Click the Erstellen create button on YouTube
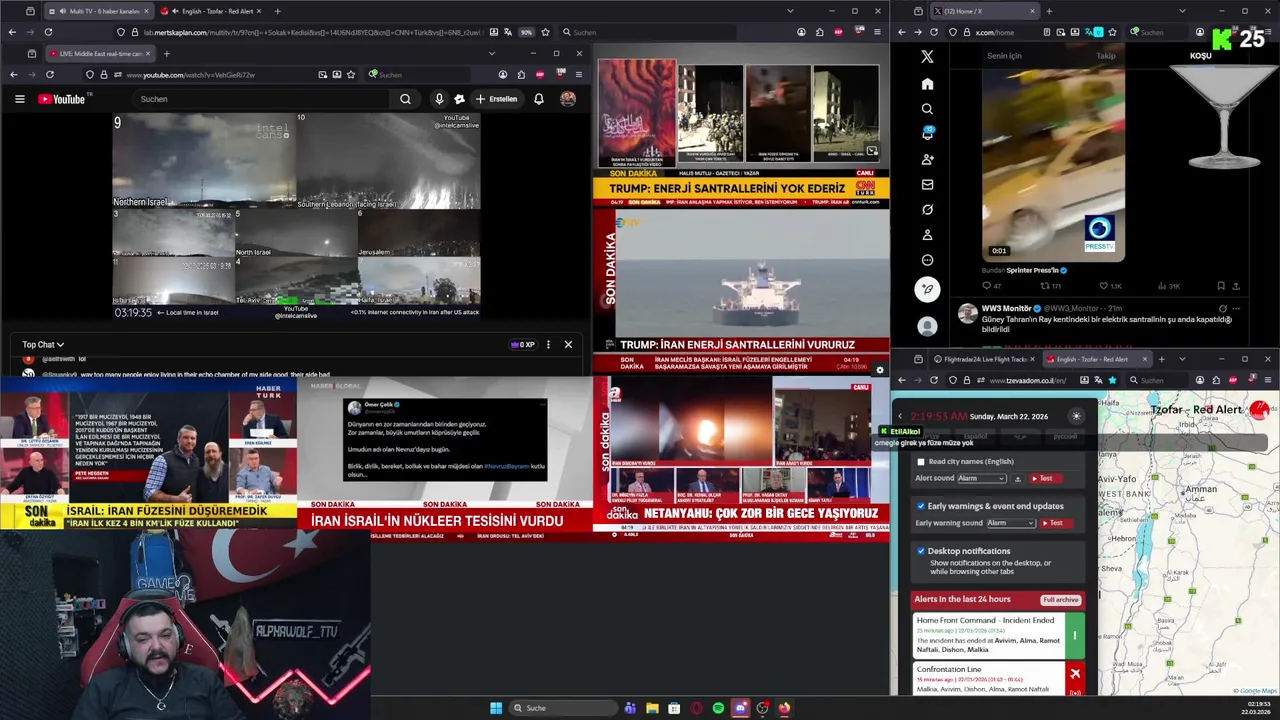The image size is (1280, 720). tap(496, 99)
